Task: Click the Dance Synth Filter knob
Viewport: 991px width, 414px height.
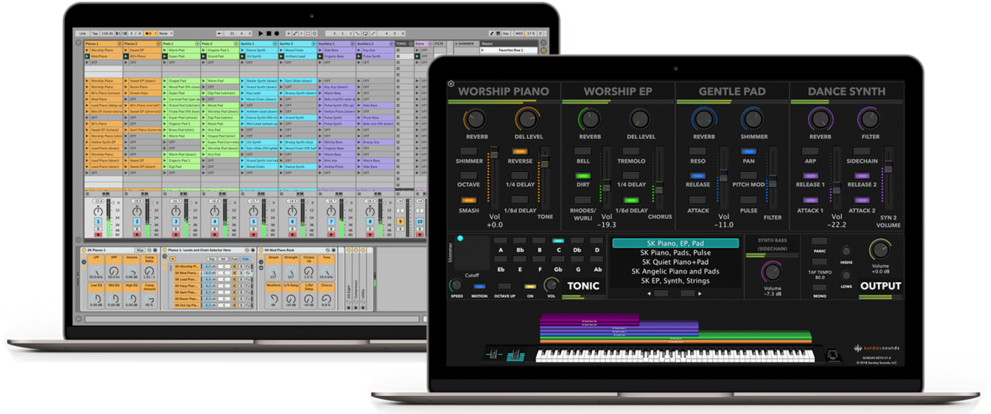Action: coord(868,120)
